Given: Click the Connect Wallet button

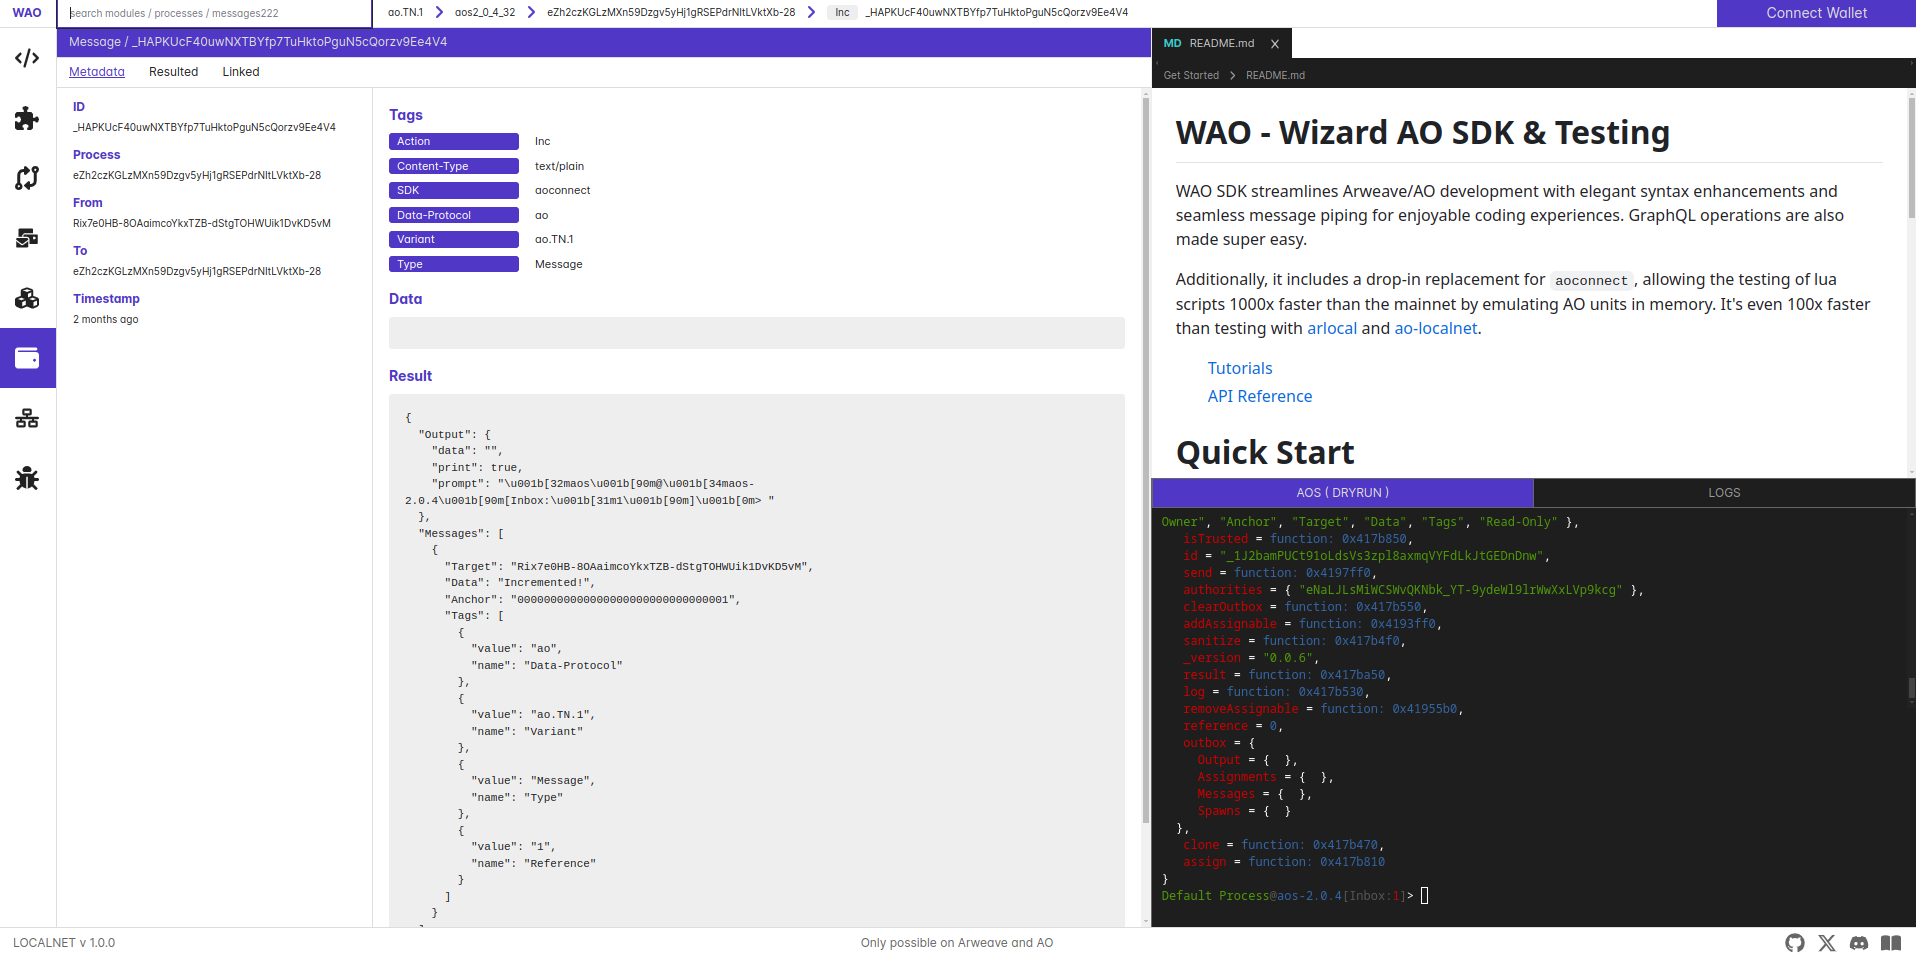Looking at the screenshot, I should [1816, 13].
